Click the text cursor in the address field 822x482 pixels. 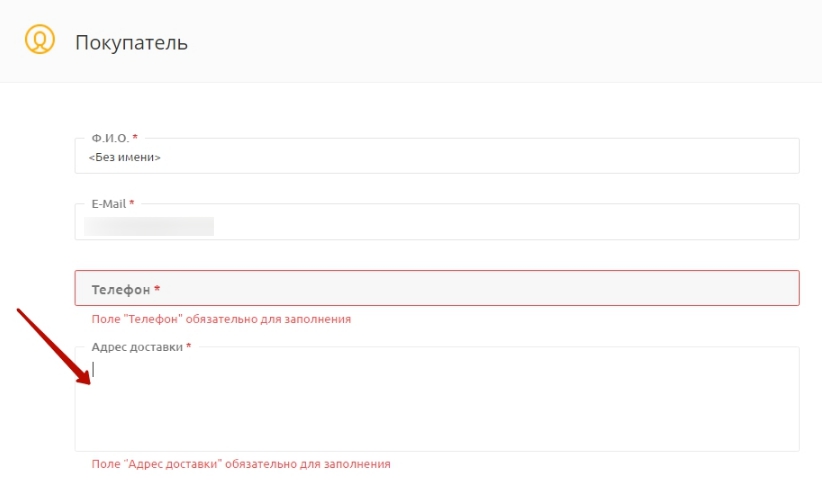pyautogui.click(x=93, y=368)
